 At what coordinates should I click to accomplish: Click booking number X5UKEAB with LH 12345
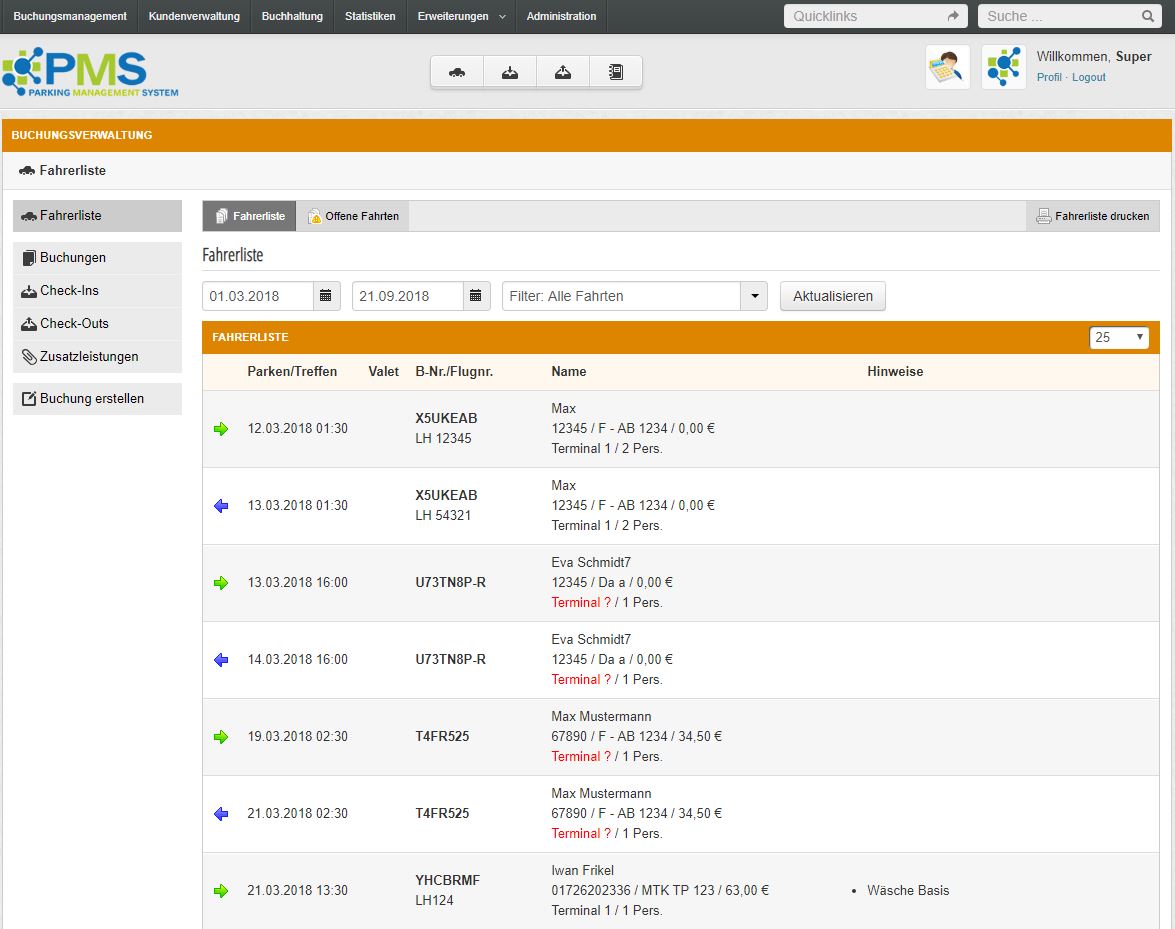(447, 418)
